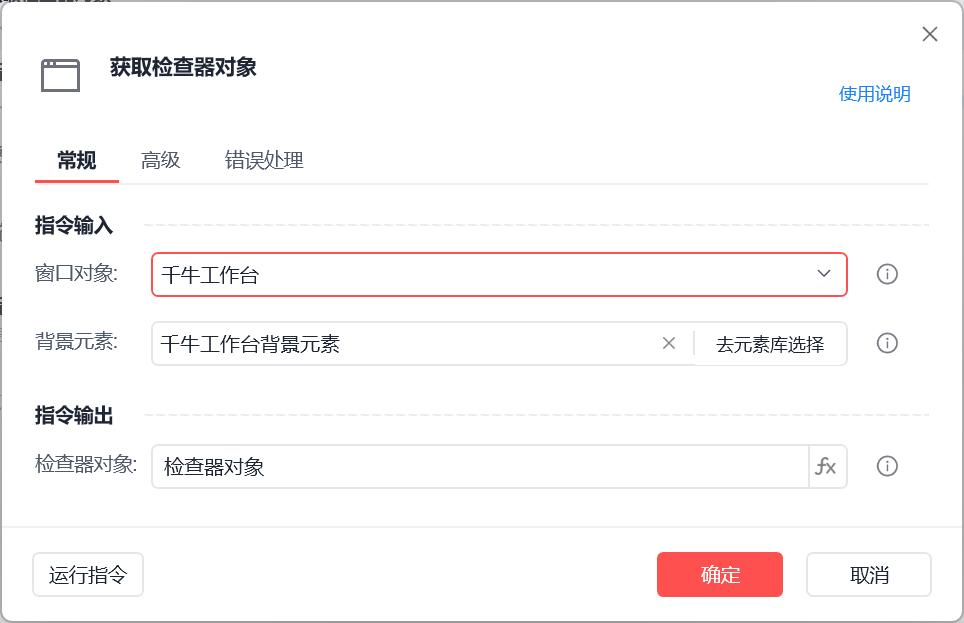Focus the 检查器对象 output variable field

coord(480,467)
